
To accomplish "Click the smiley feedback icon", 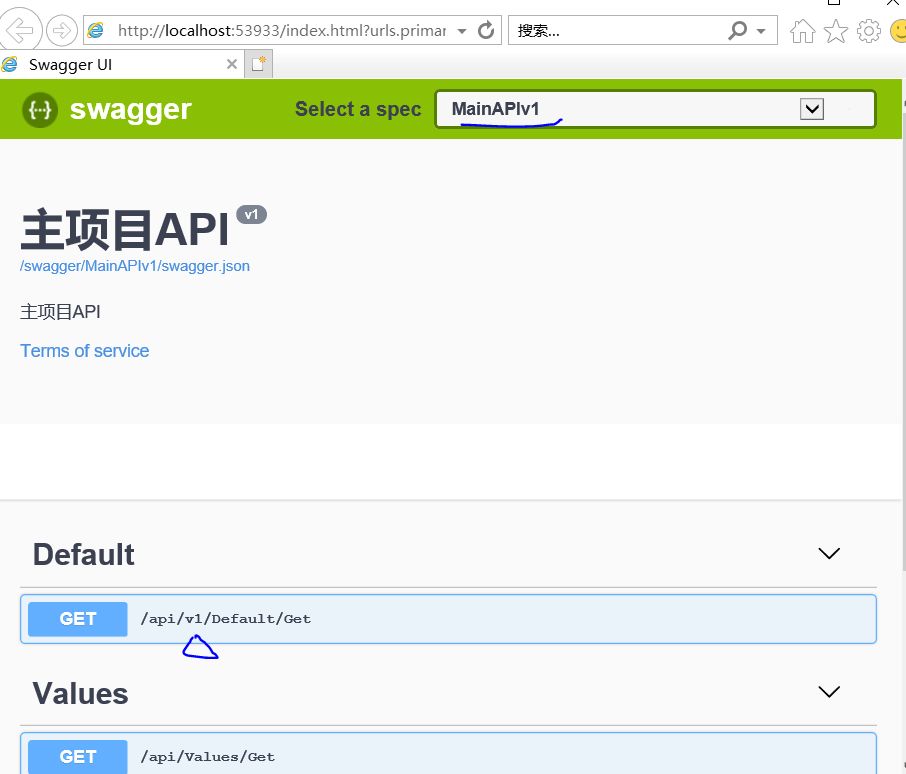I will [x=898, y=31].
